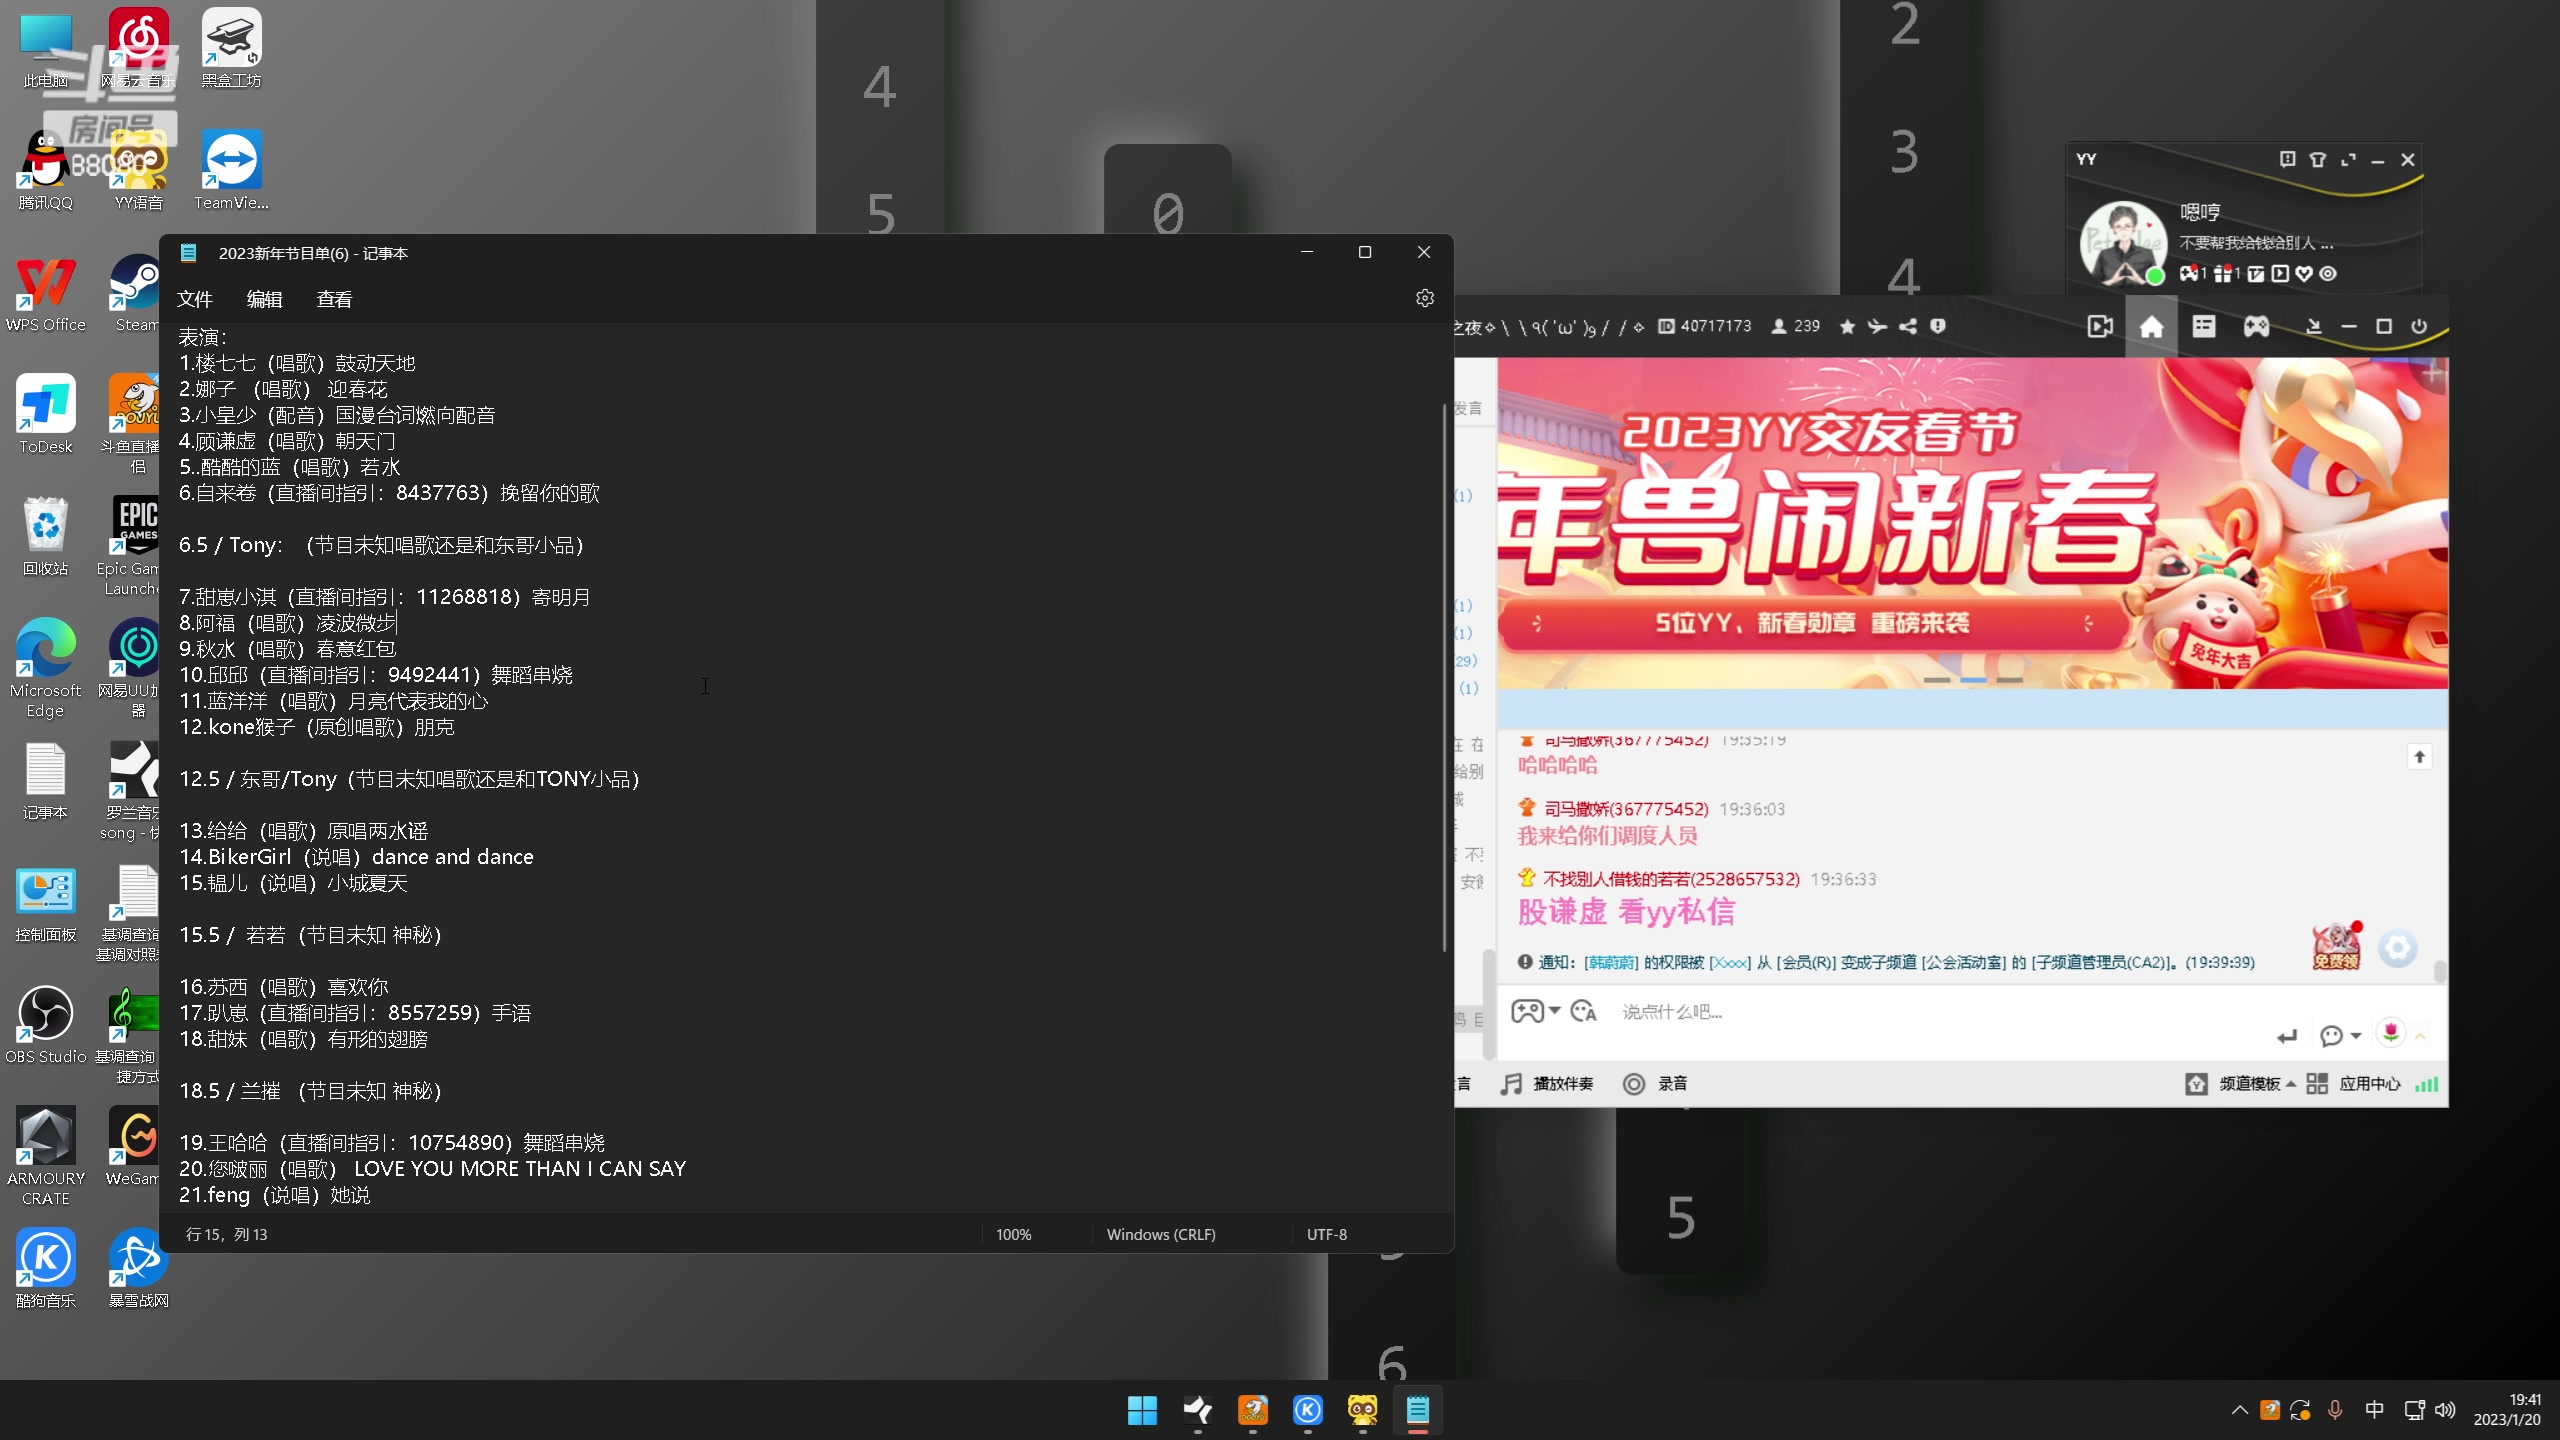
Task: Click the 应用中心 app center icon
Action: click(2370, 1083)
